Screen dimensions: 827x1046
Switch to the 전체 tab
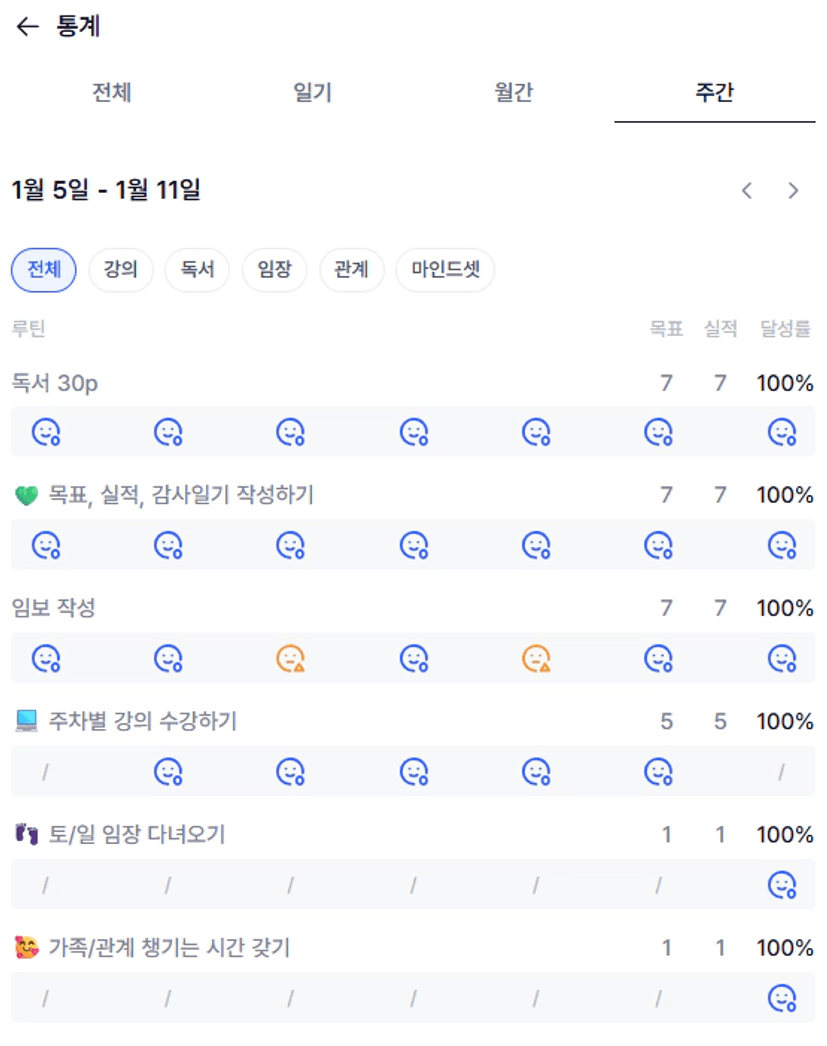pos(112,93)
